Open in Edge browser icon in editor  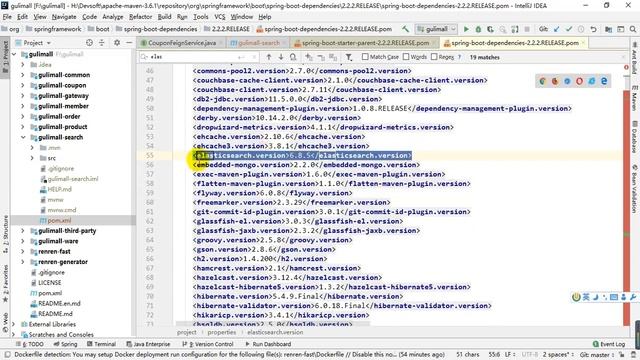coord(604,81)
